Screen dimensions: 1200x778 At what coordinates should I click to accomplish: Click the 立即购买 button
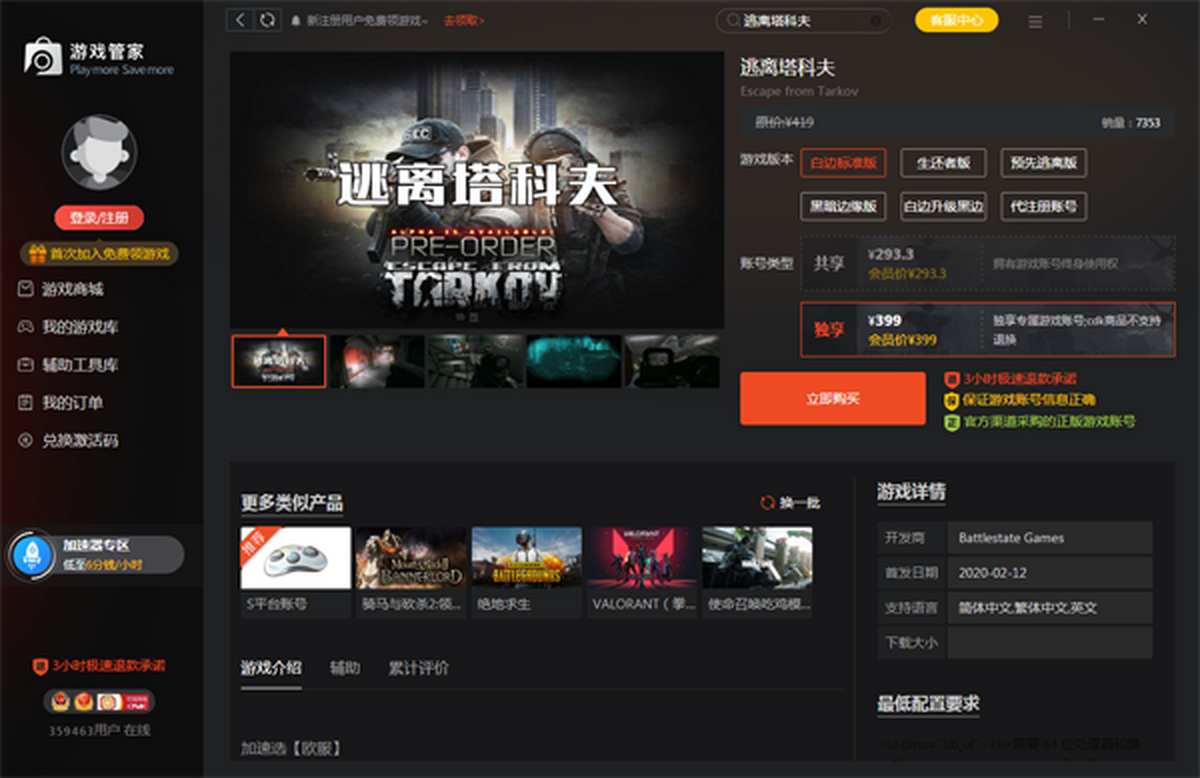pos(832,398)
